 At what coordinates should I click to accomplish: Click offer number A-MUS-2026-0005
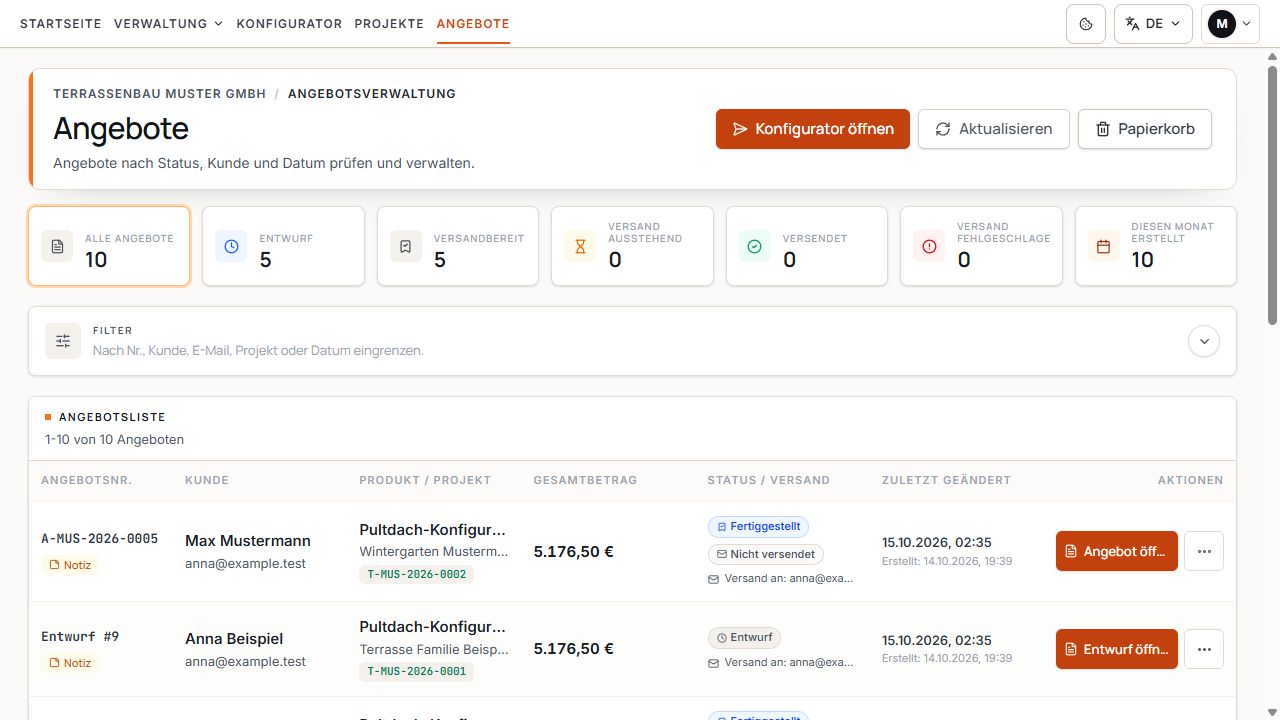(x=100, y=539)
